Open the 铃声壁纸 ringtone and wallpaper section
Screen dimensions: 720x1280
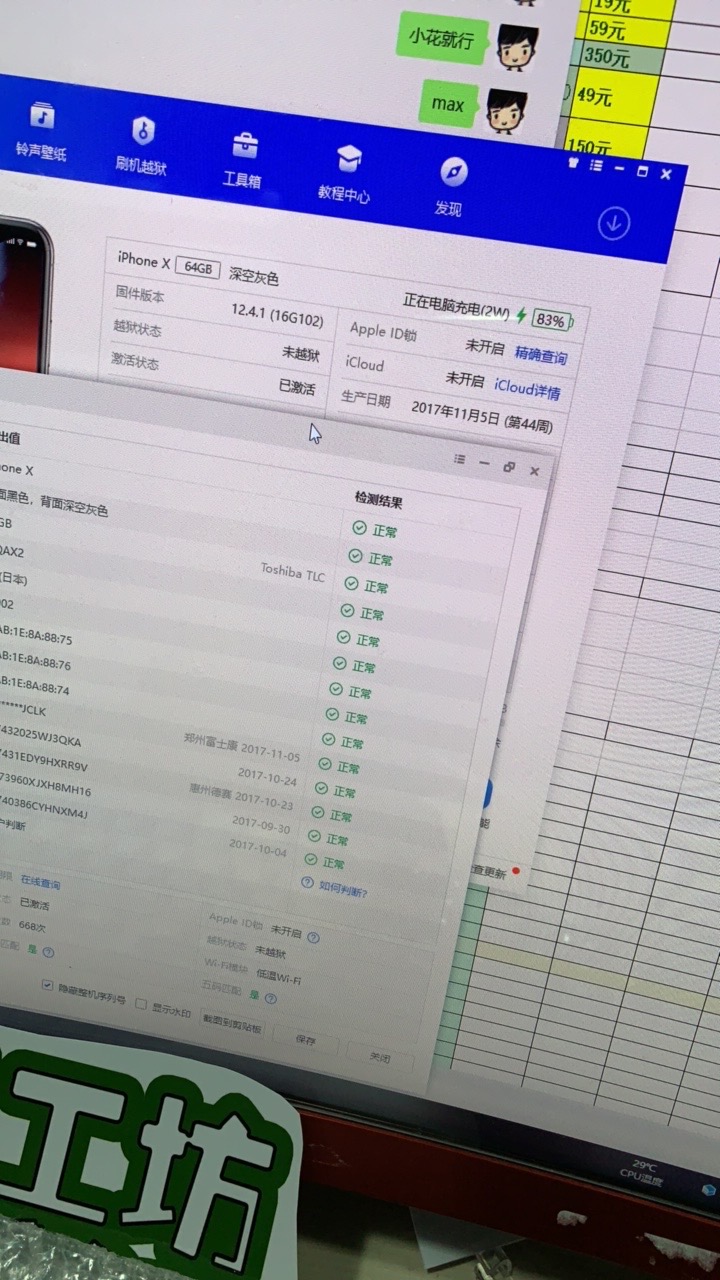coord(41,132)
